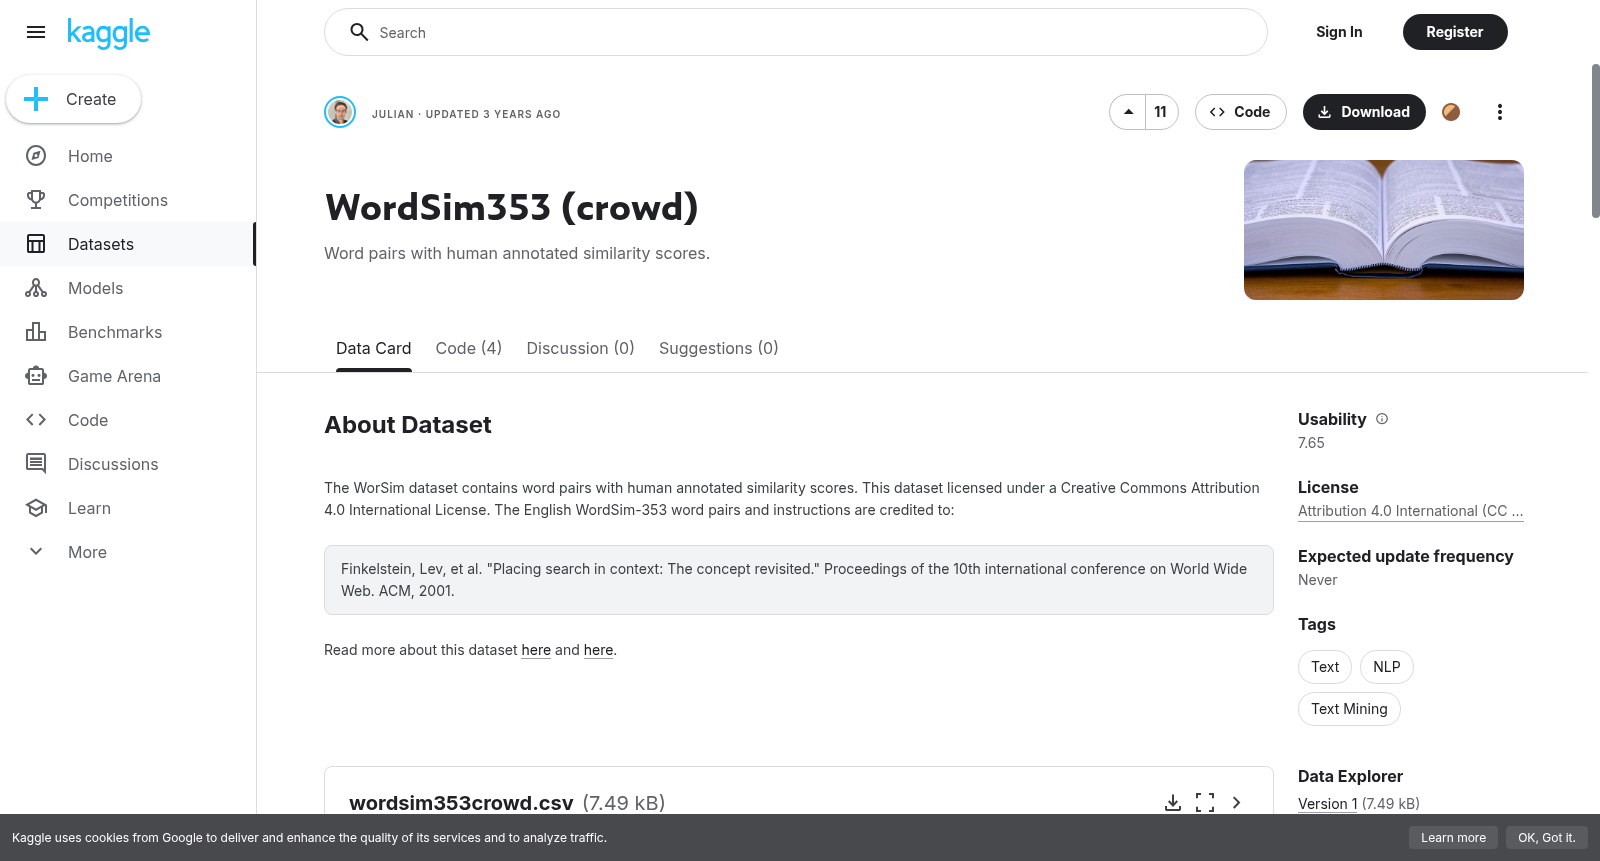The height and width of the screenshot is (861, 1600).
Task: Click the Learn graduation cap icon
Action: click(x=36, y=508)
